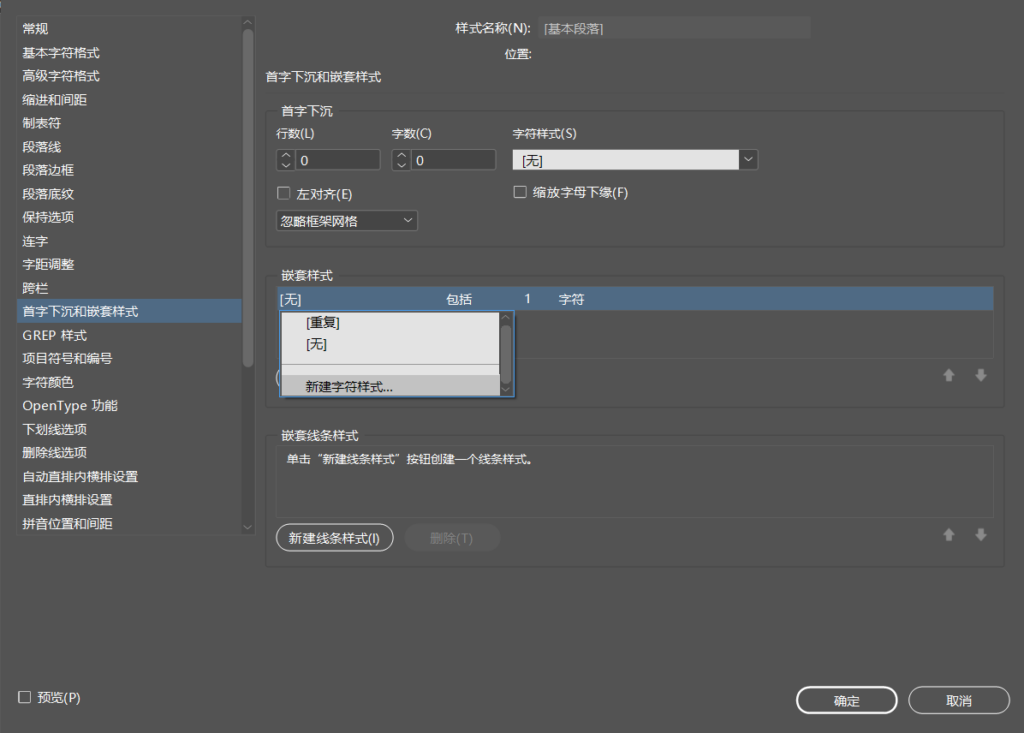
Task: Click the nested style move up arrow
Action: (949, 376)
